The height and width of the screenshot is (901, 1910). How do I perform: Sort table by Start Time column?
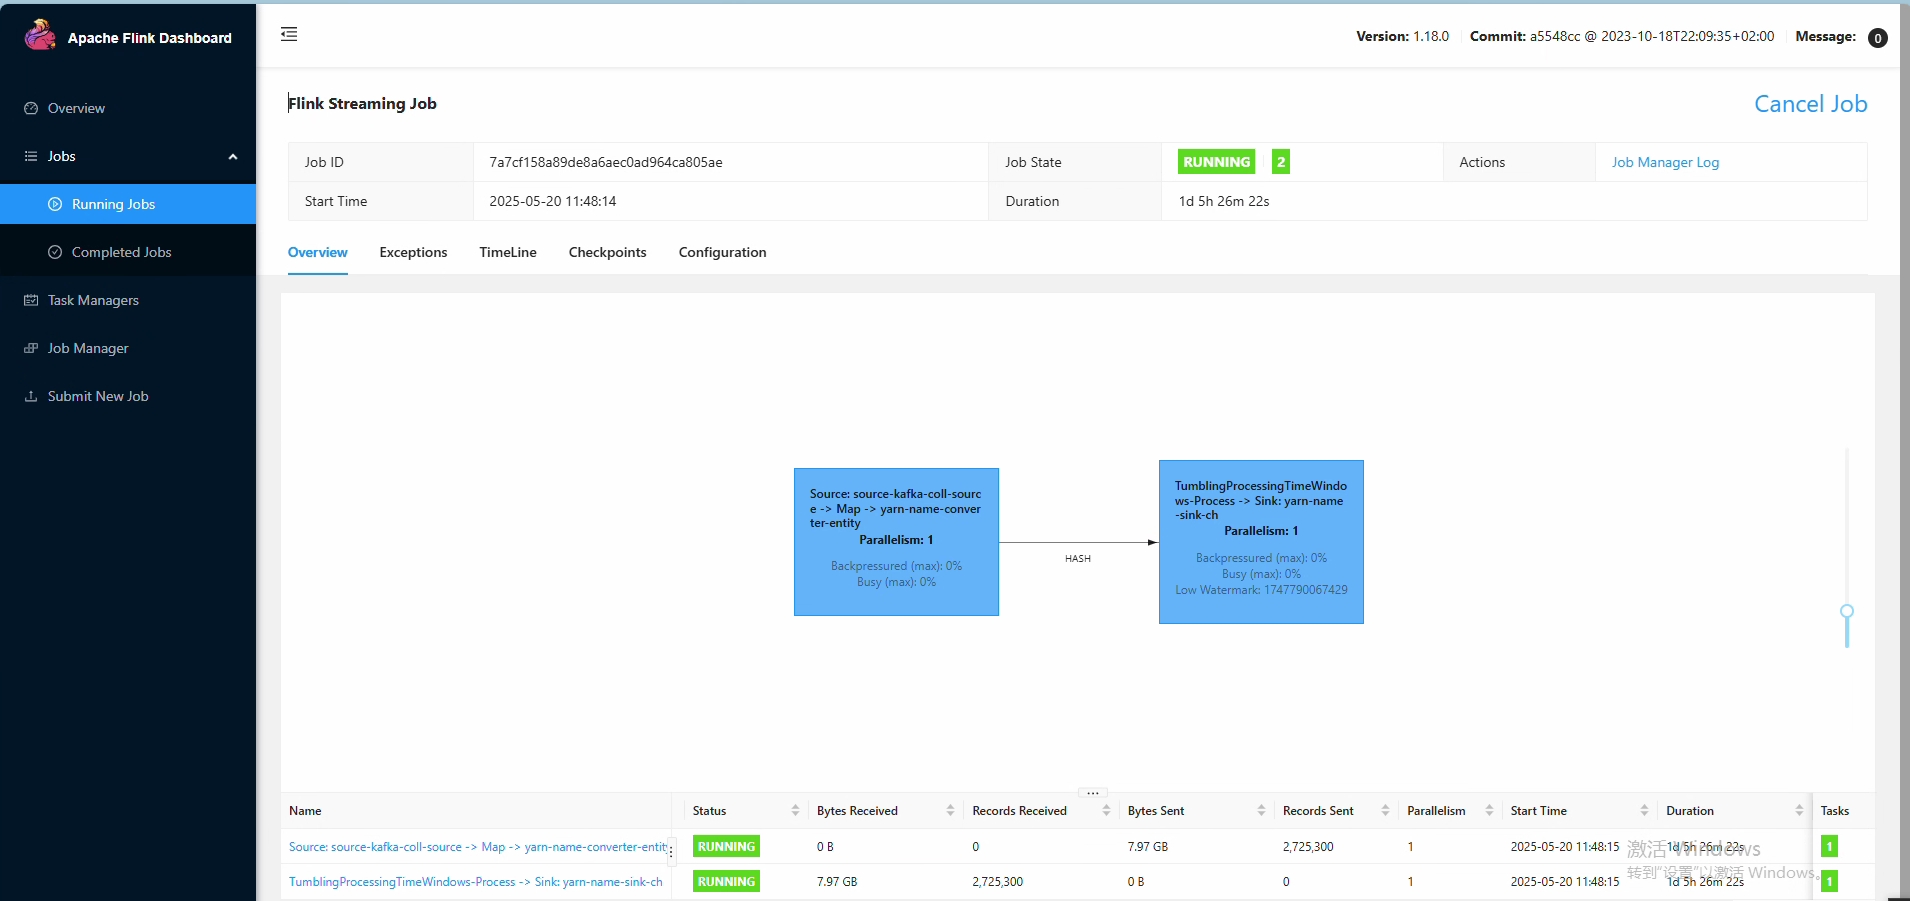pos(1644,811)
